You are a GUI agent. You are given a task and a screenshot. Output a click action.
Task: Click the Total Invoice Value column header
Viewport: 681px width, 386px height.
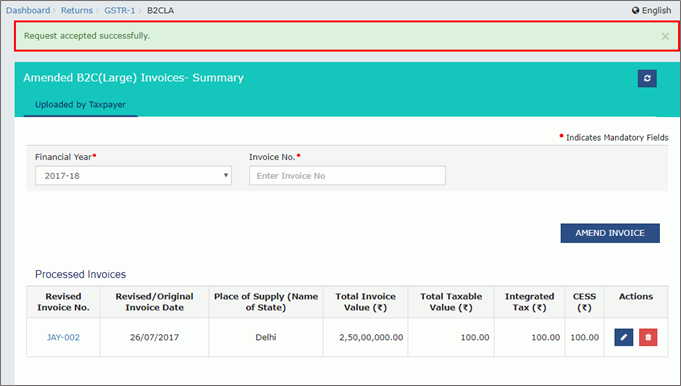click(365, 302)
